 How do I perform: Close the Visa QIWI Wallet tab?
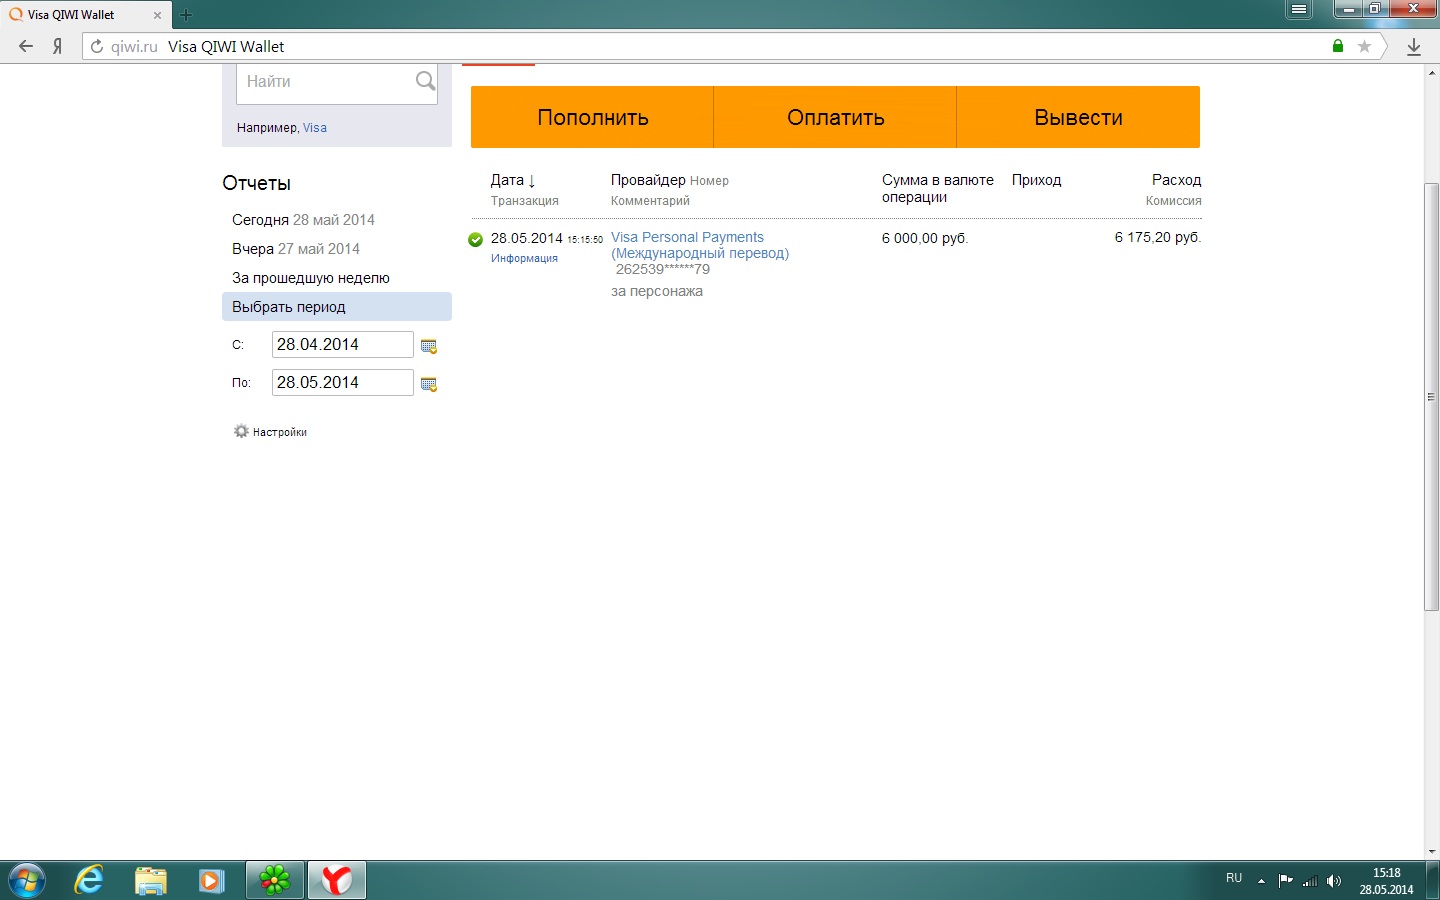[157, 15]
